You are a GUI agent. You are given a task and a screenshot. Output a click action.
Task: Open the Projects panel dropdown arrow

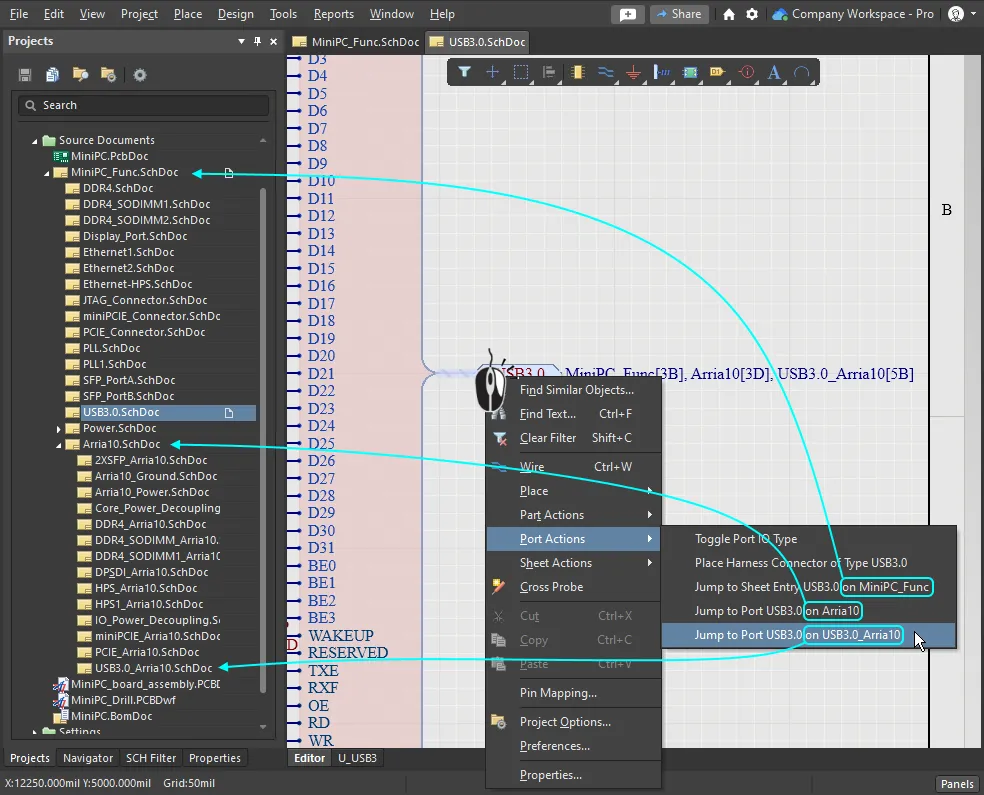(x=242, y=41)
